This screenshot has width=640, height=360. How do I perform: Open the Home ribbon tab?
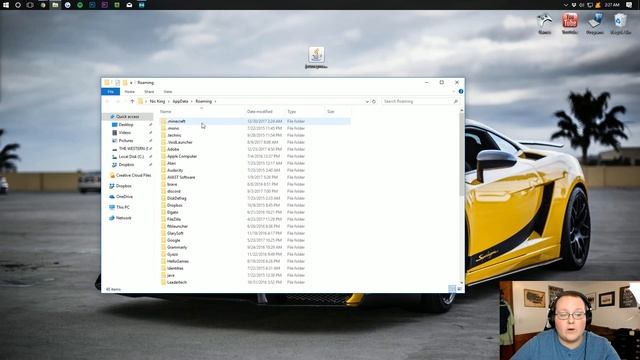pos(130,91)
